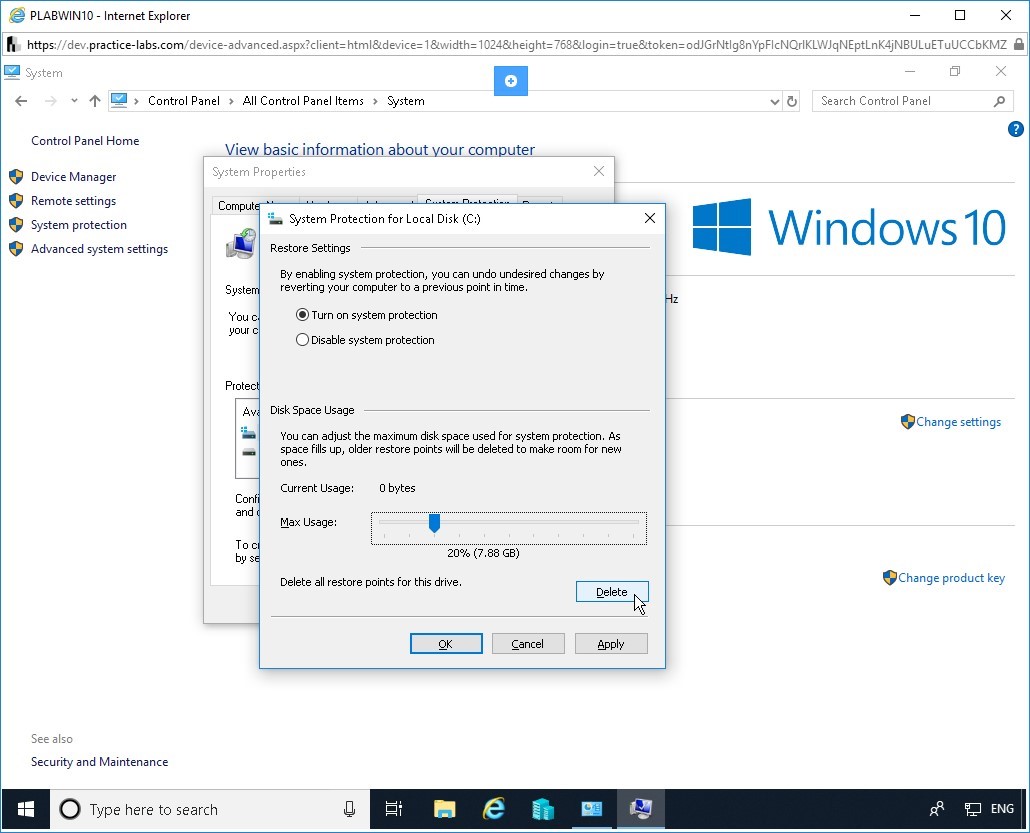This screenshot has height=833, width=1030.
Task: Click the Windows 10 logo
Action: (x=849, y=227)
